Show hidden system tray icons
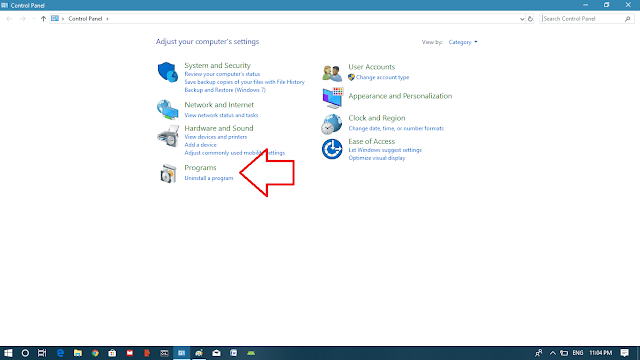 click(553, 353)
